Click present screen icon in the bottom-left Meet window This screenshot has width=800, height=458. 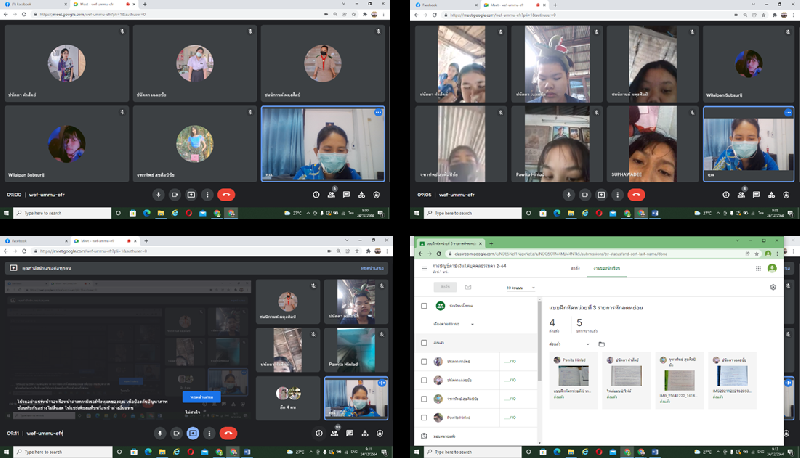pyautogui.click(x=191, y=434)
